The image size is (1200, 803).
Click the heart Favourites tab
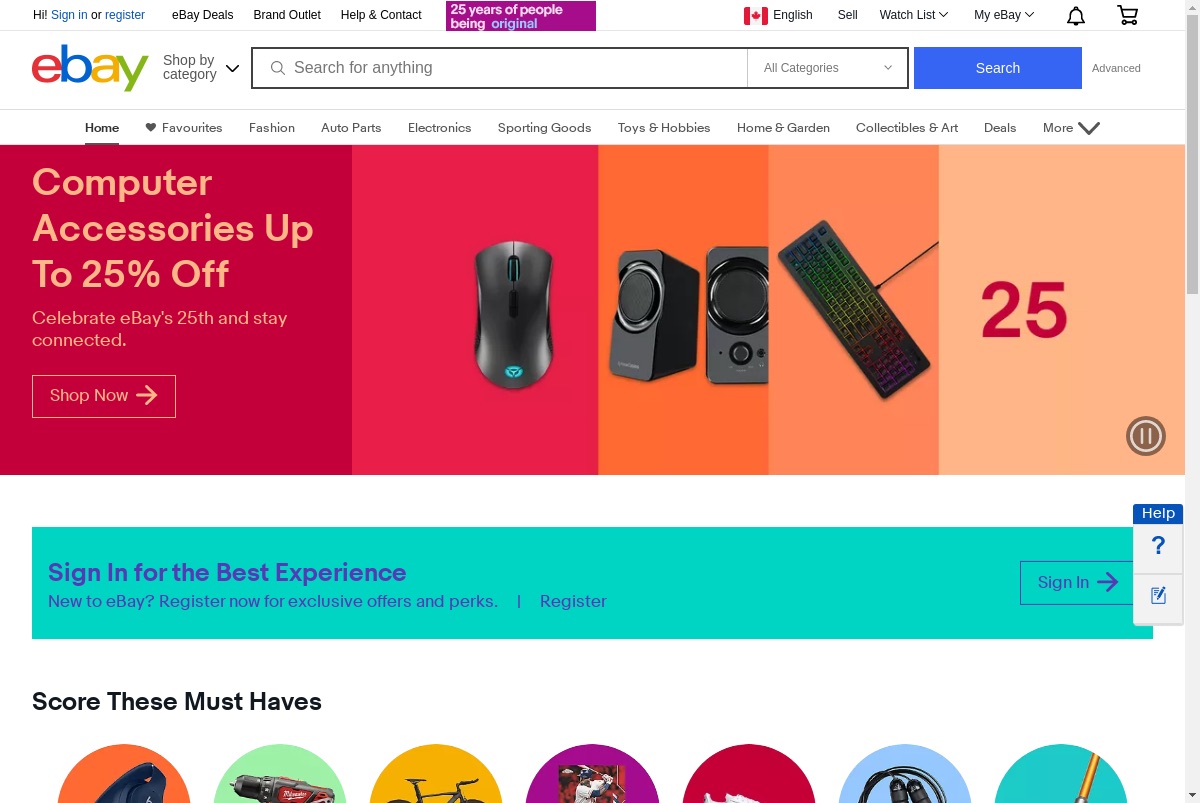tap(184, 128)
